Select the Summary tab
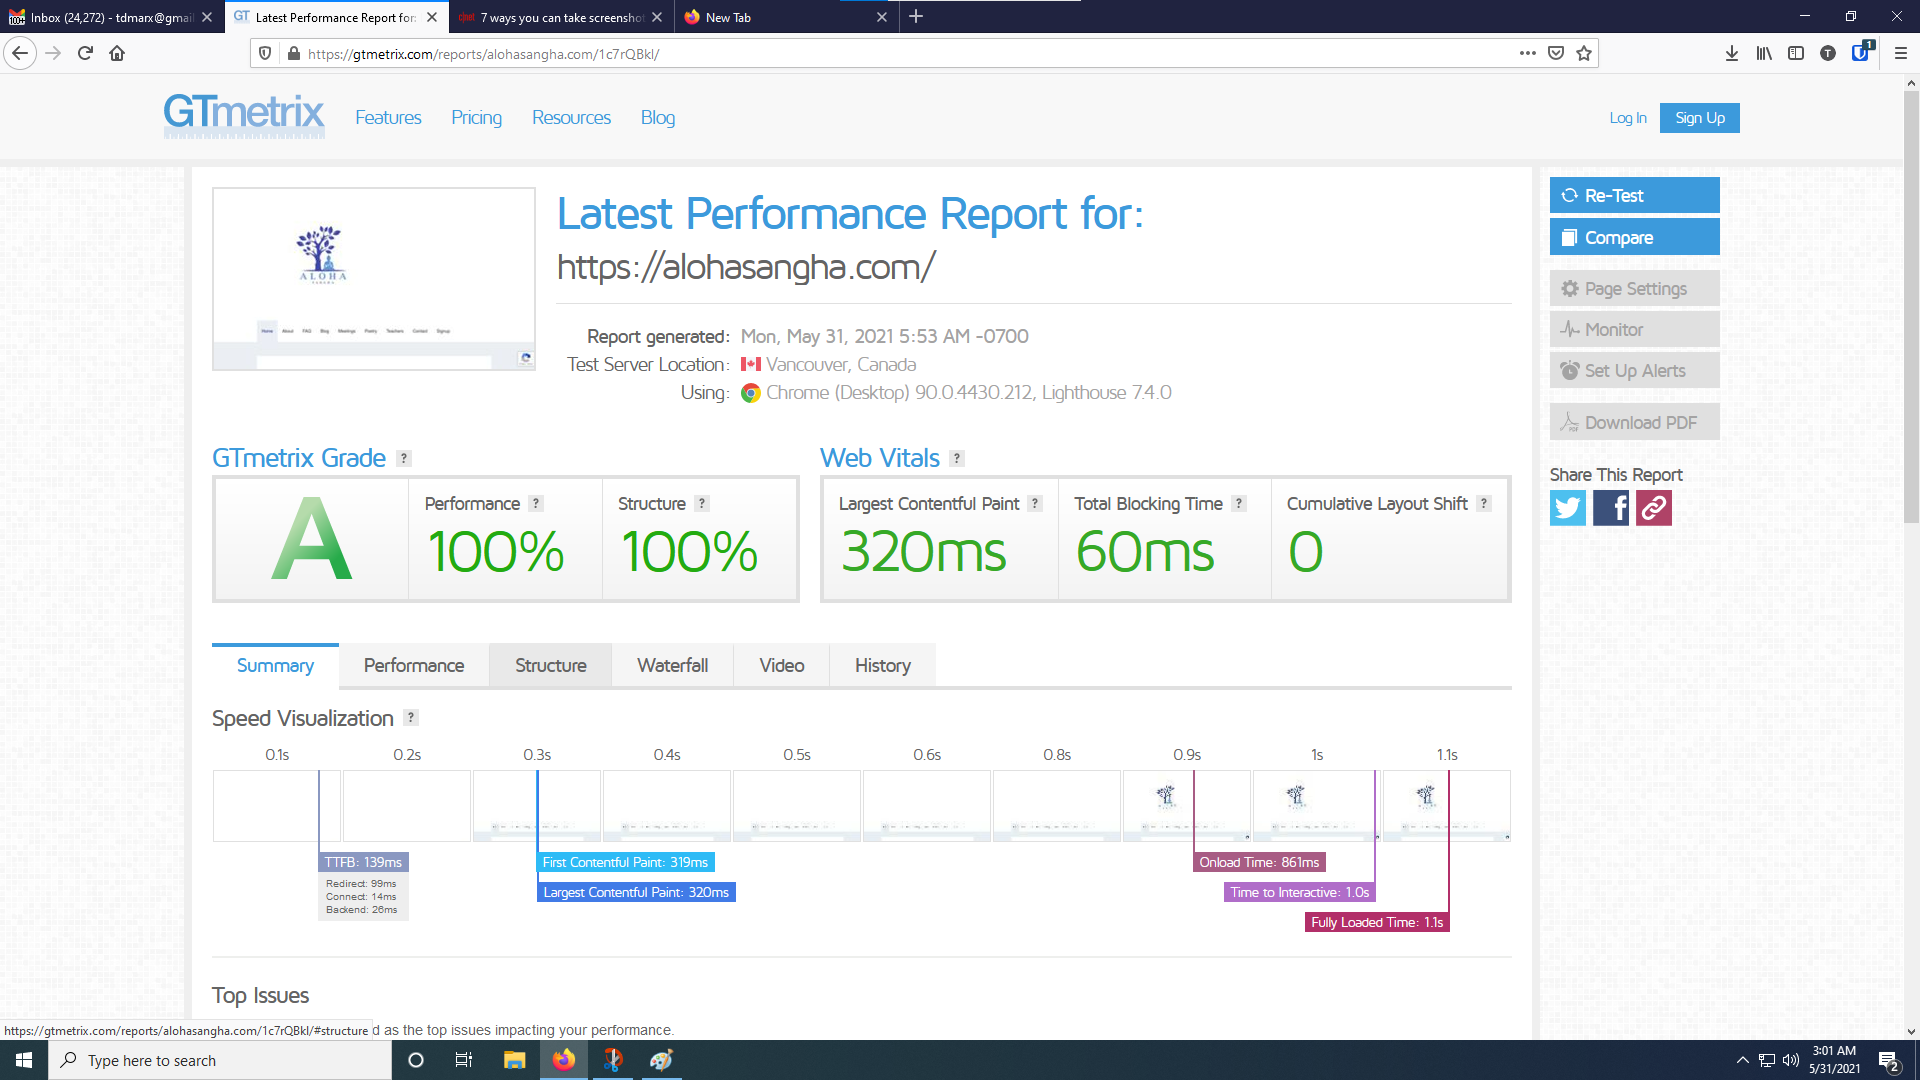 click(x=275, y=665)
